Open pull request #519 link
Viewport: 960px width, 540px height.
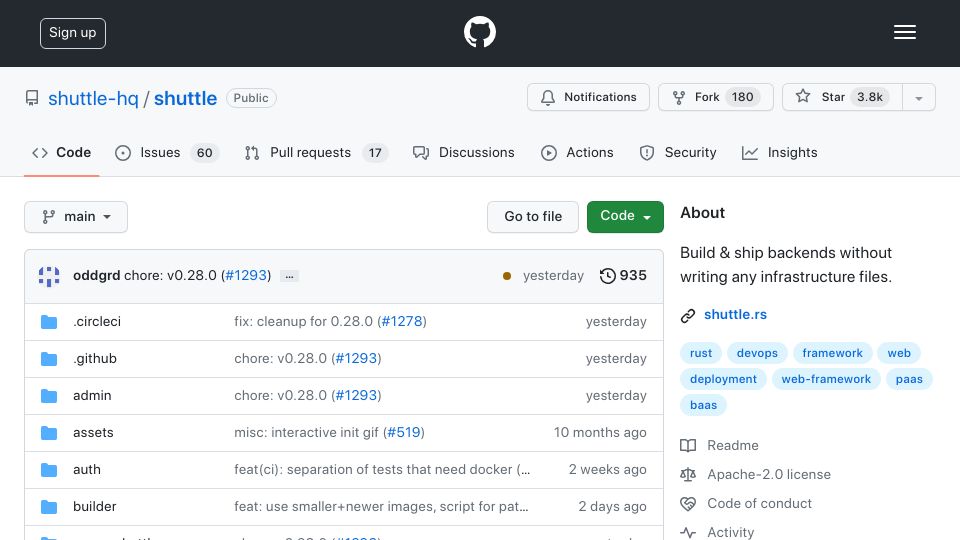(x=404, y=432)
